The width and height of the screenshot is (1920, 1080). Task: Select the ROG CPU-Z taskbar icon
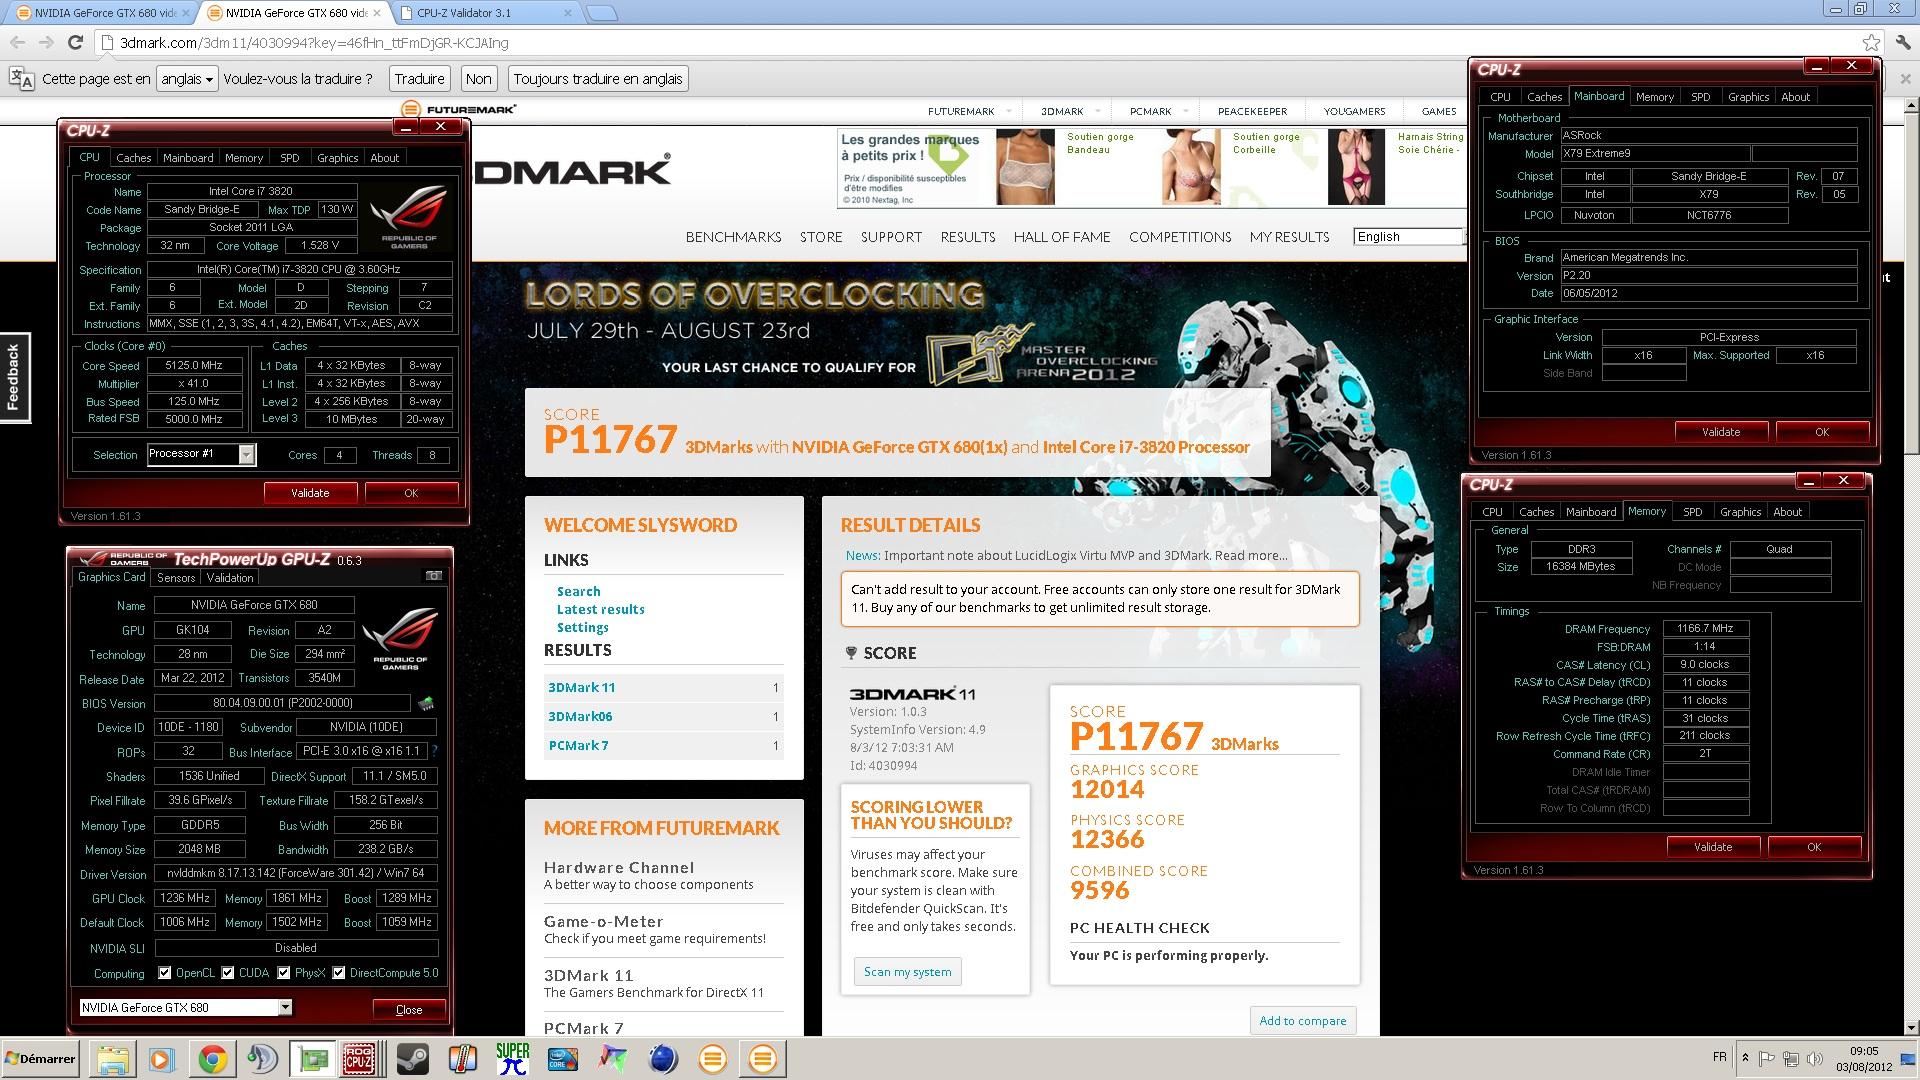coord(361,1059)
